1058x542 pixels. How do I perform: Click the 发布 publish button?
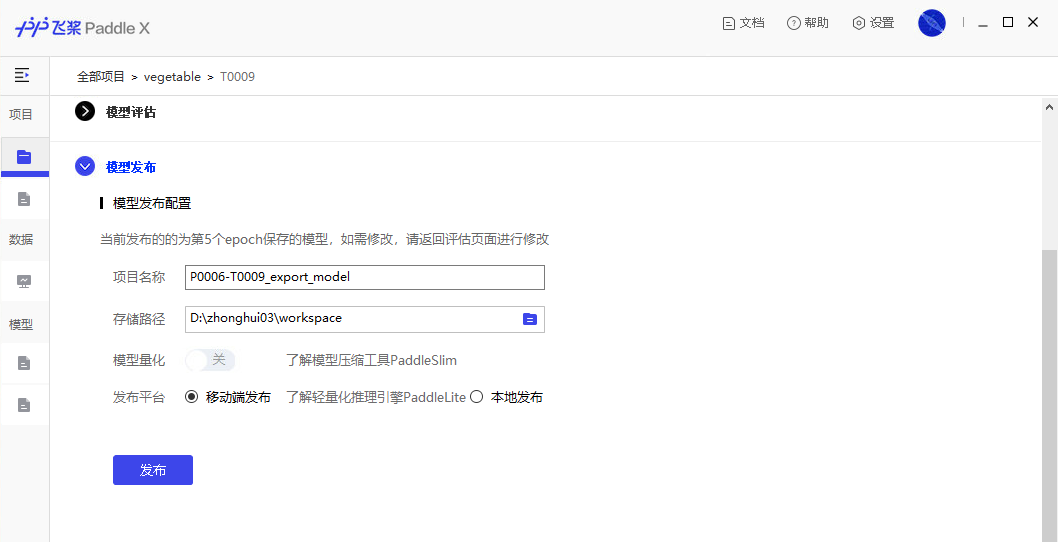(x=152, y=470)
